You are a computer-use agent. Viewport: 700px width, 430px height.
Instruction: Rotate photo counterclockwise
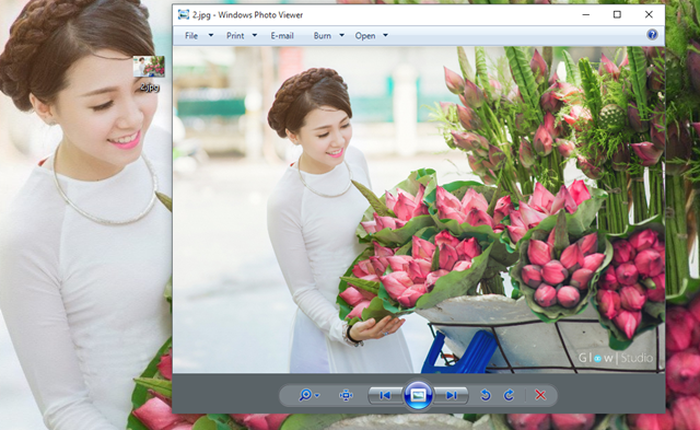(486, 395)
